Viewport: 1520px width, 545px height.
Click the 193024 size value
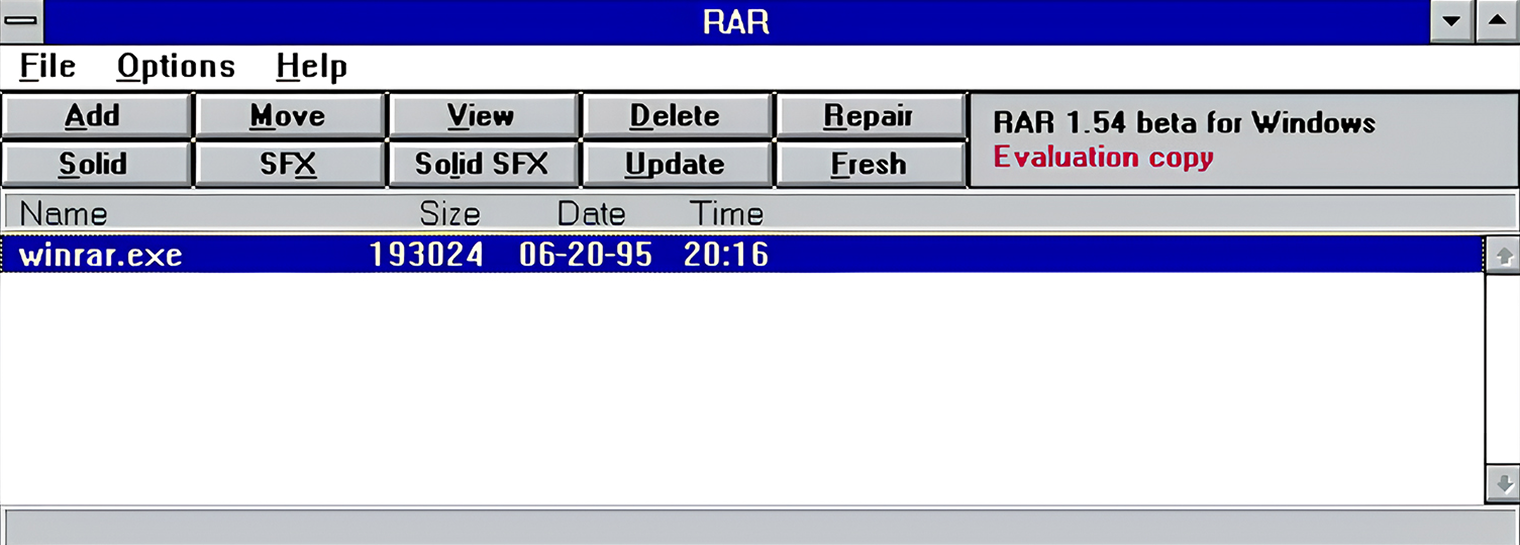[426, 254]
